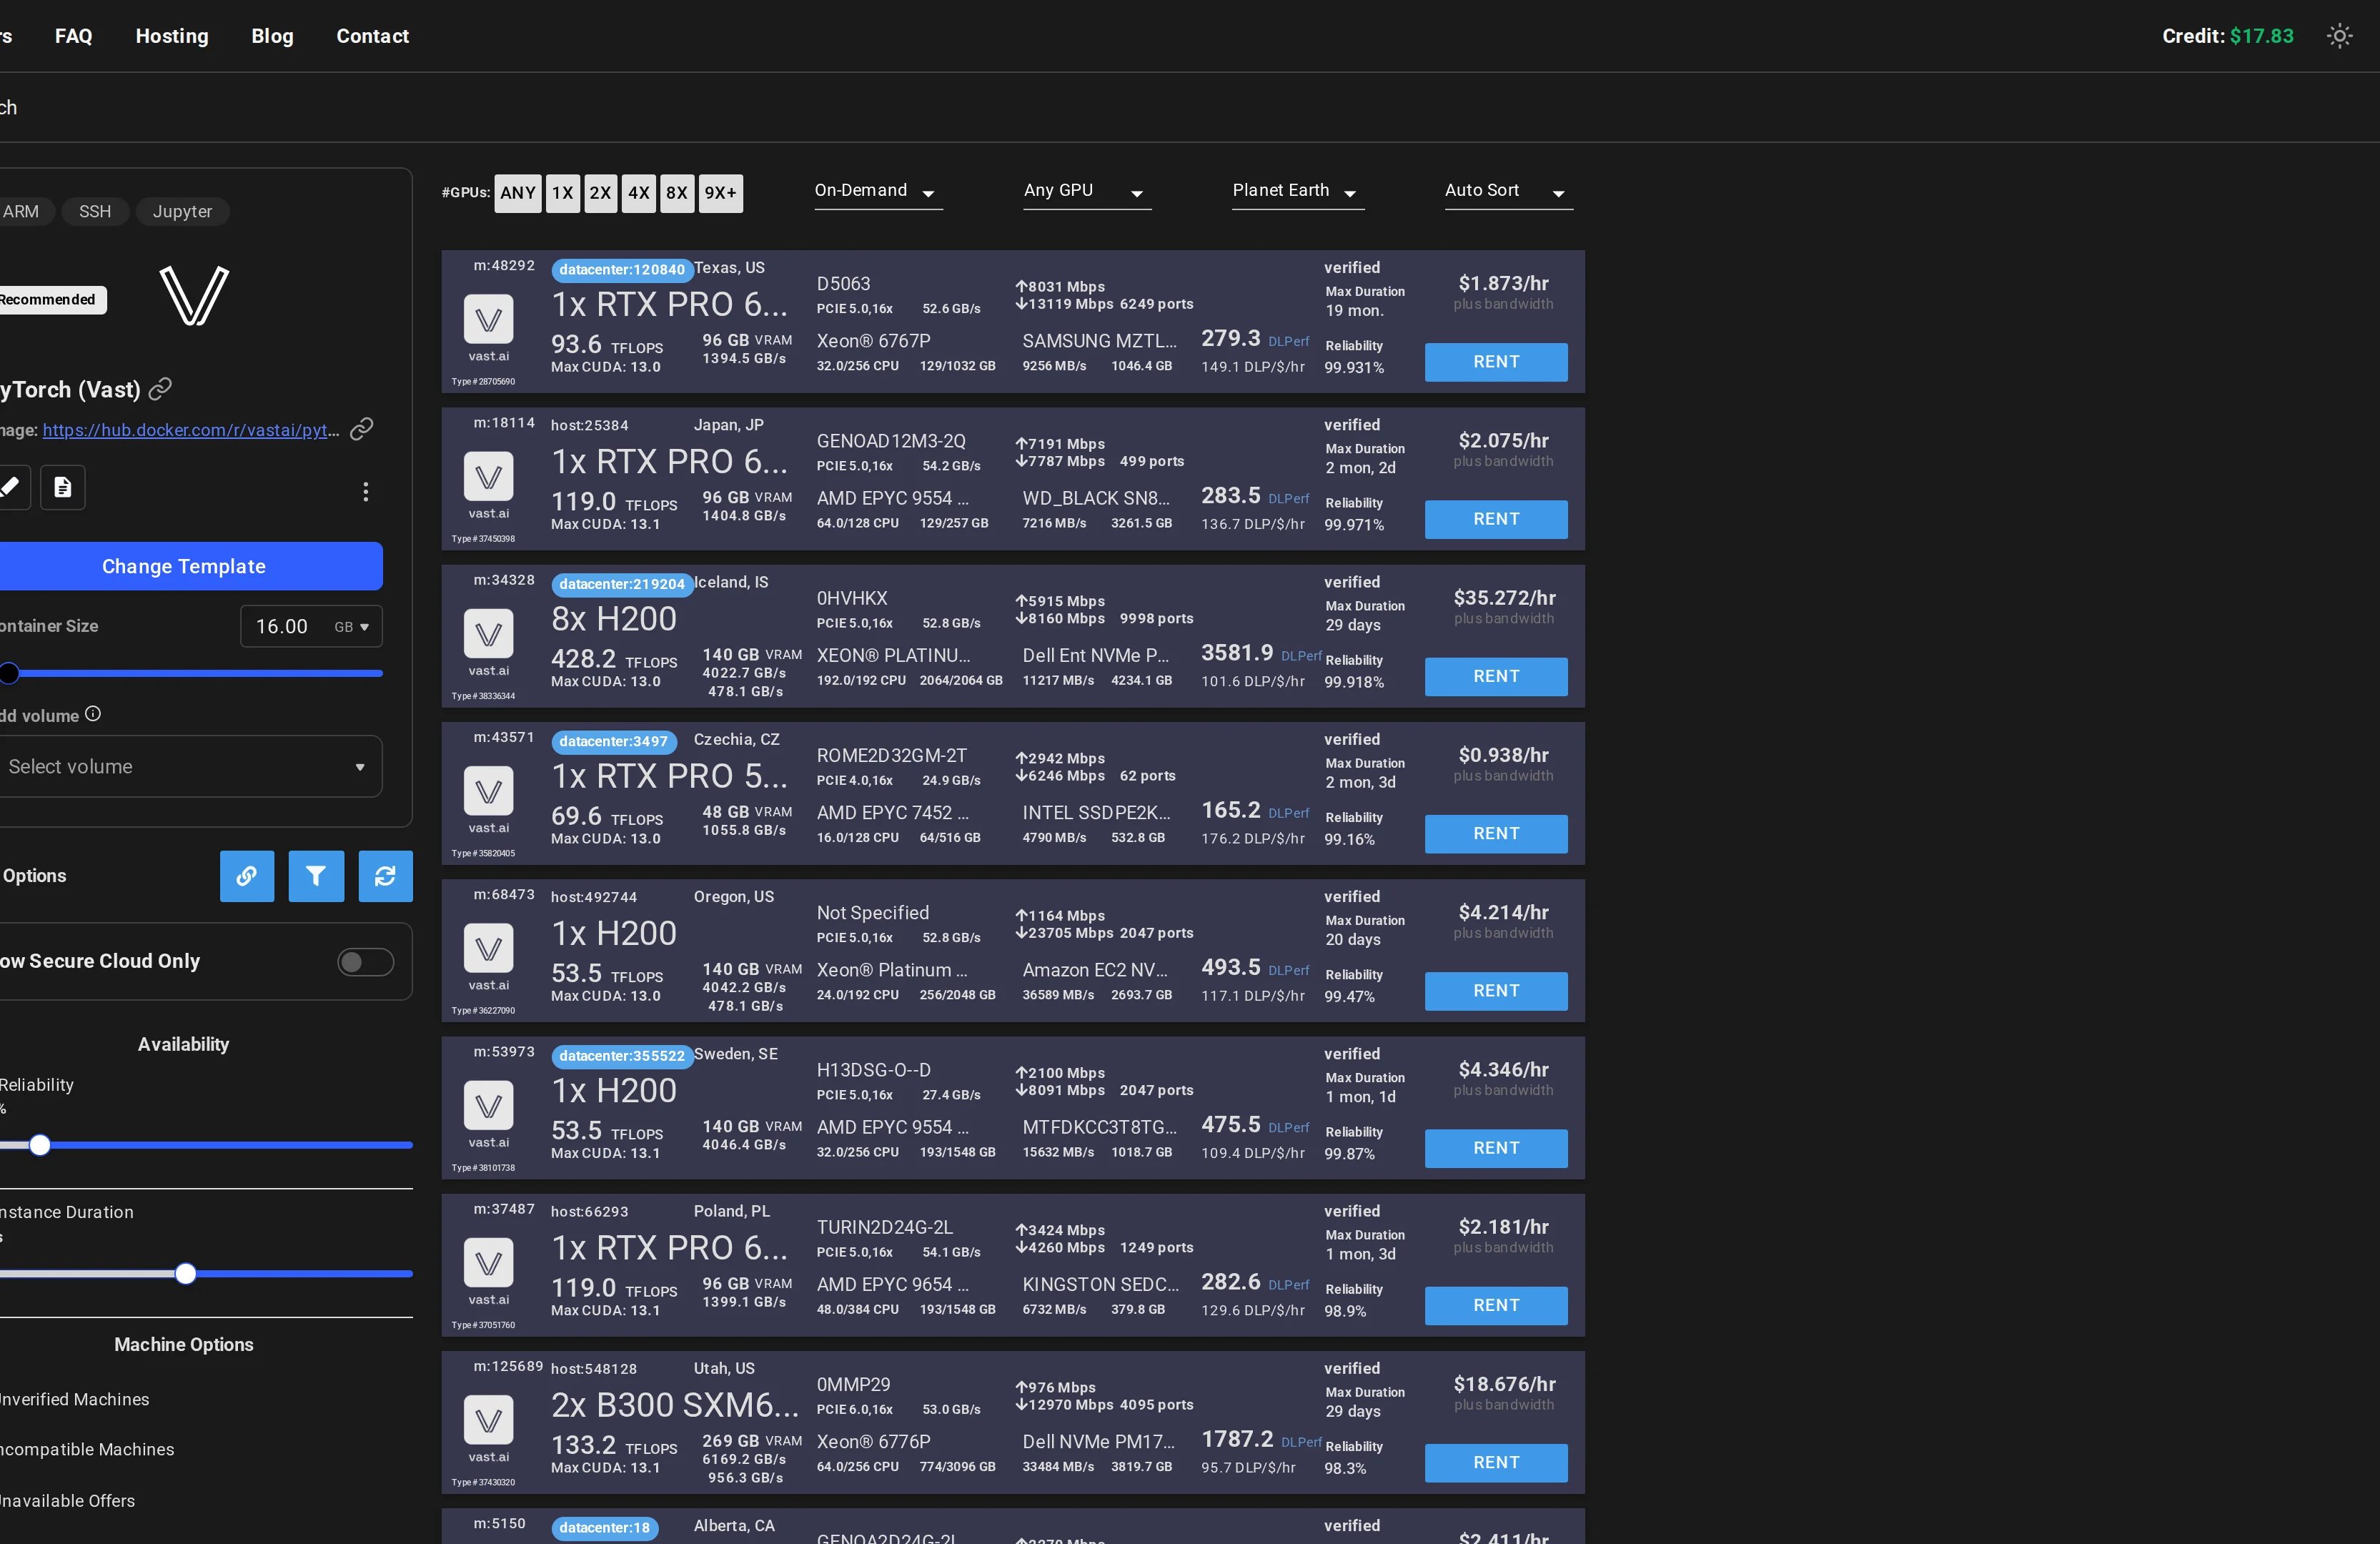Click the container size slider handle
The width and height of the screenshot is (2380, 1544).
(9, 673)
